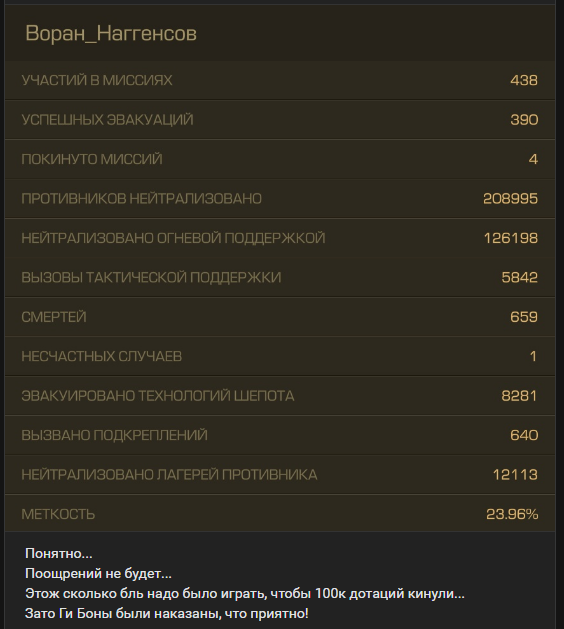Click the value 438 for missions
The height and width of the screenshot is (629, 564).
pyautogui.click(x=524, y=80)
